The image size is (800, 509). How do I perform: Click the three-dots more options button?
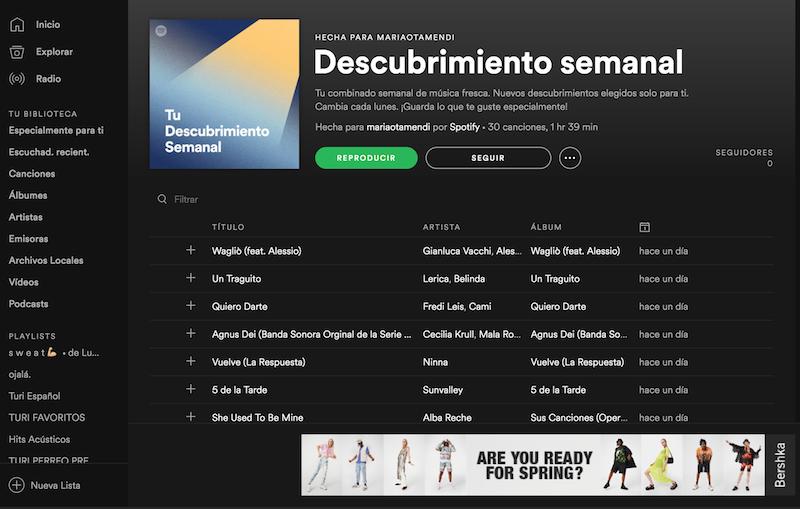click(x=570, y=158)
